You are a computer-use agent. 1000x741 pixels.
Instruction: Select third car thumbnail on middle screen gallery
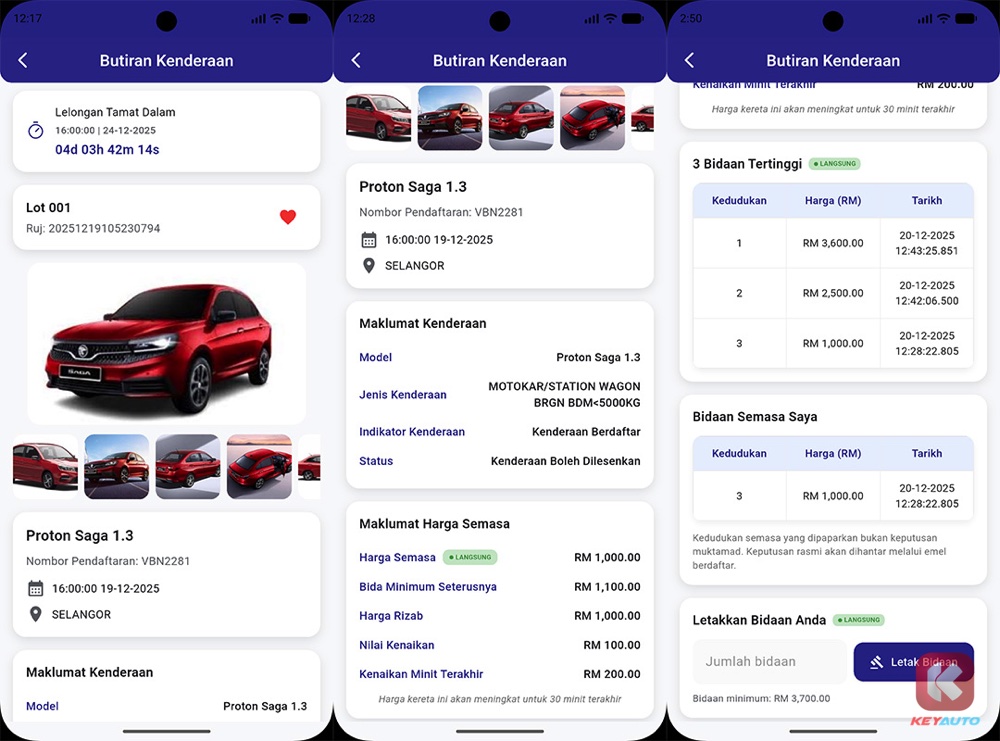point(521,118)
